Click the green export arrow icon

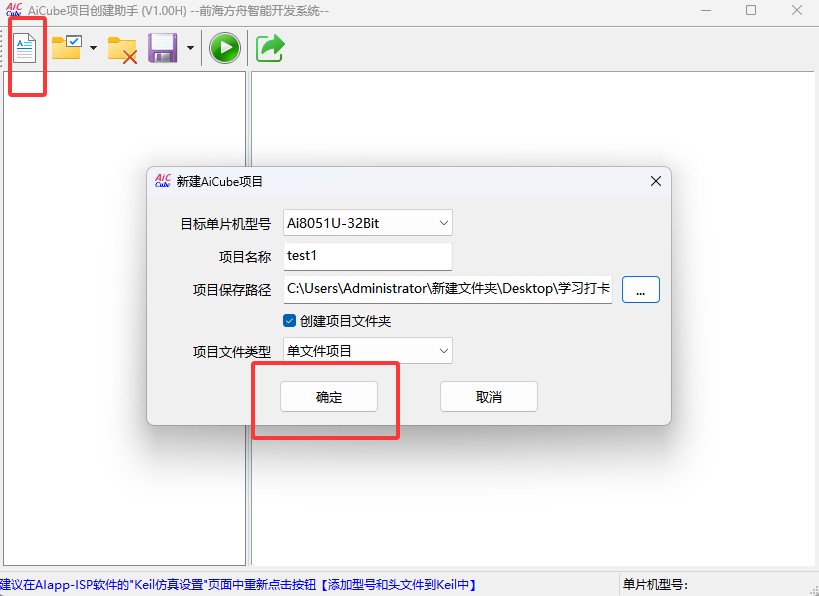pyautogui.click(x=270, y=48)
